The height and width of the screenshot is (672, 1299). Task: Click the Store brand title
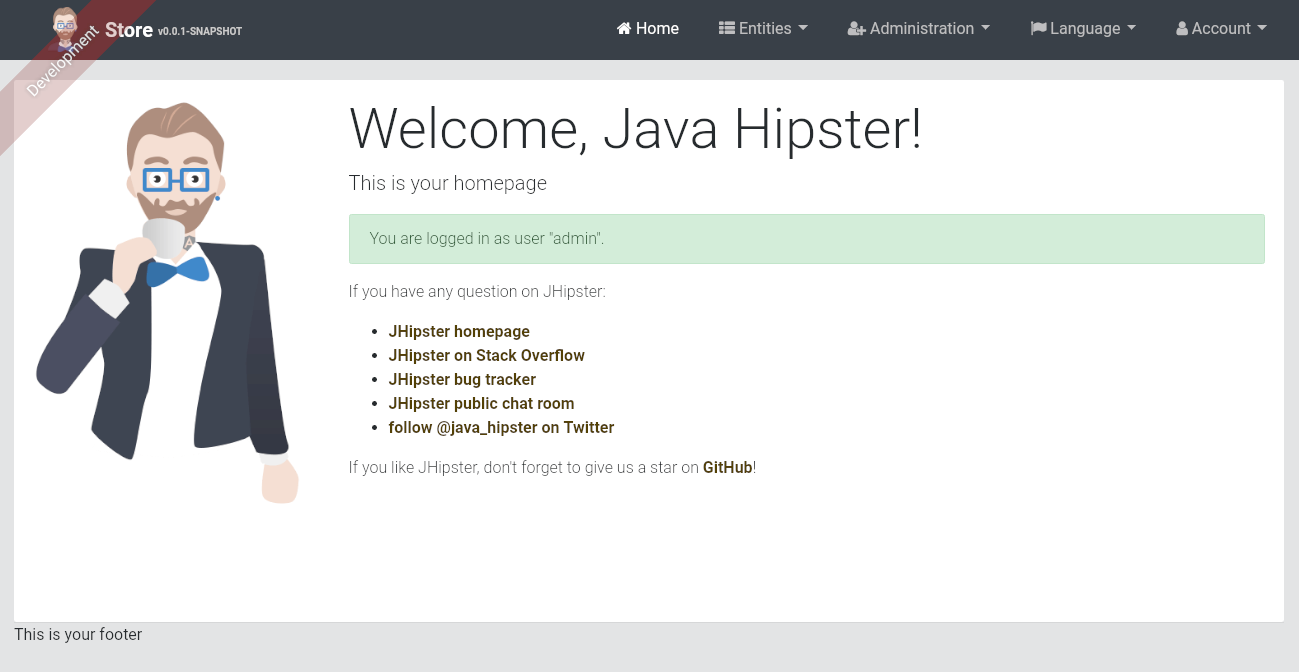[129, 30]
